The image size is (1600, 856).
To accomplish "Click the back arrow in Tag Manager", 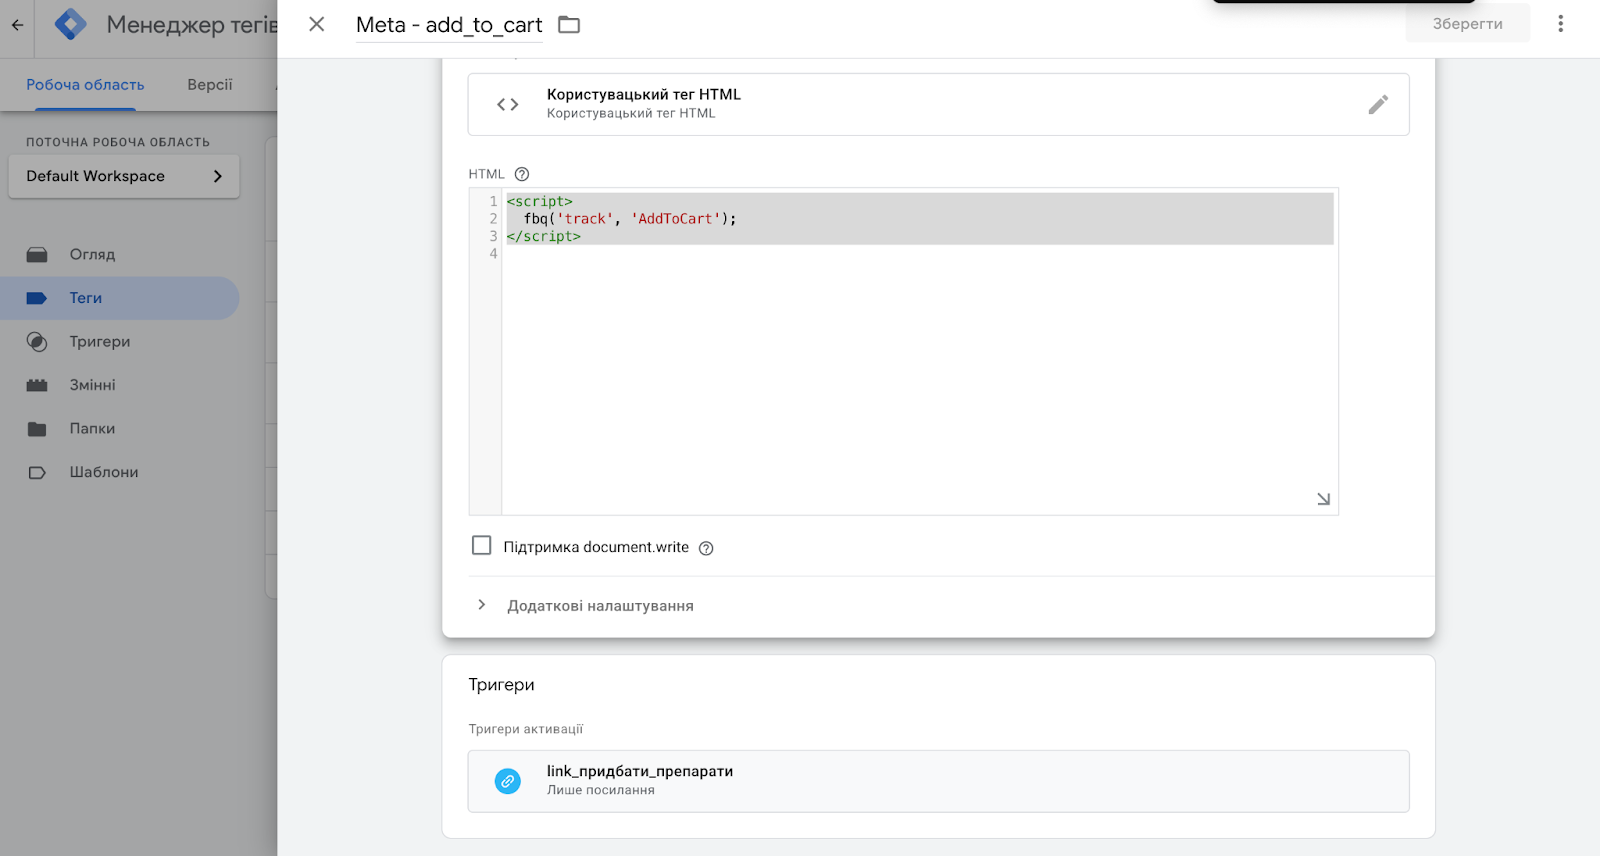I will 17,25.
